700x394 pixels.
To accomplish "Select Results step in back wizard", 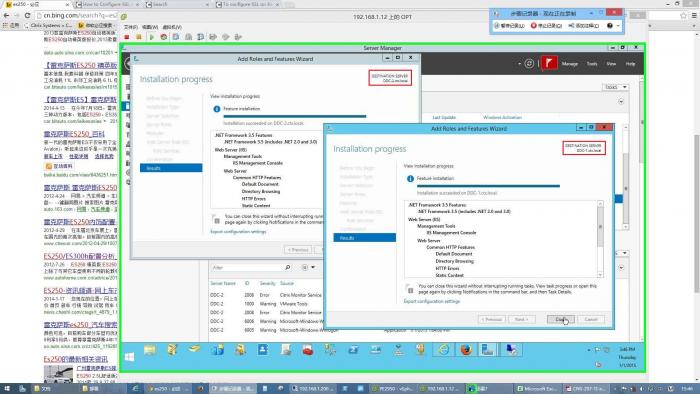I will 171,168.
